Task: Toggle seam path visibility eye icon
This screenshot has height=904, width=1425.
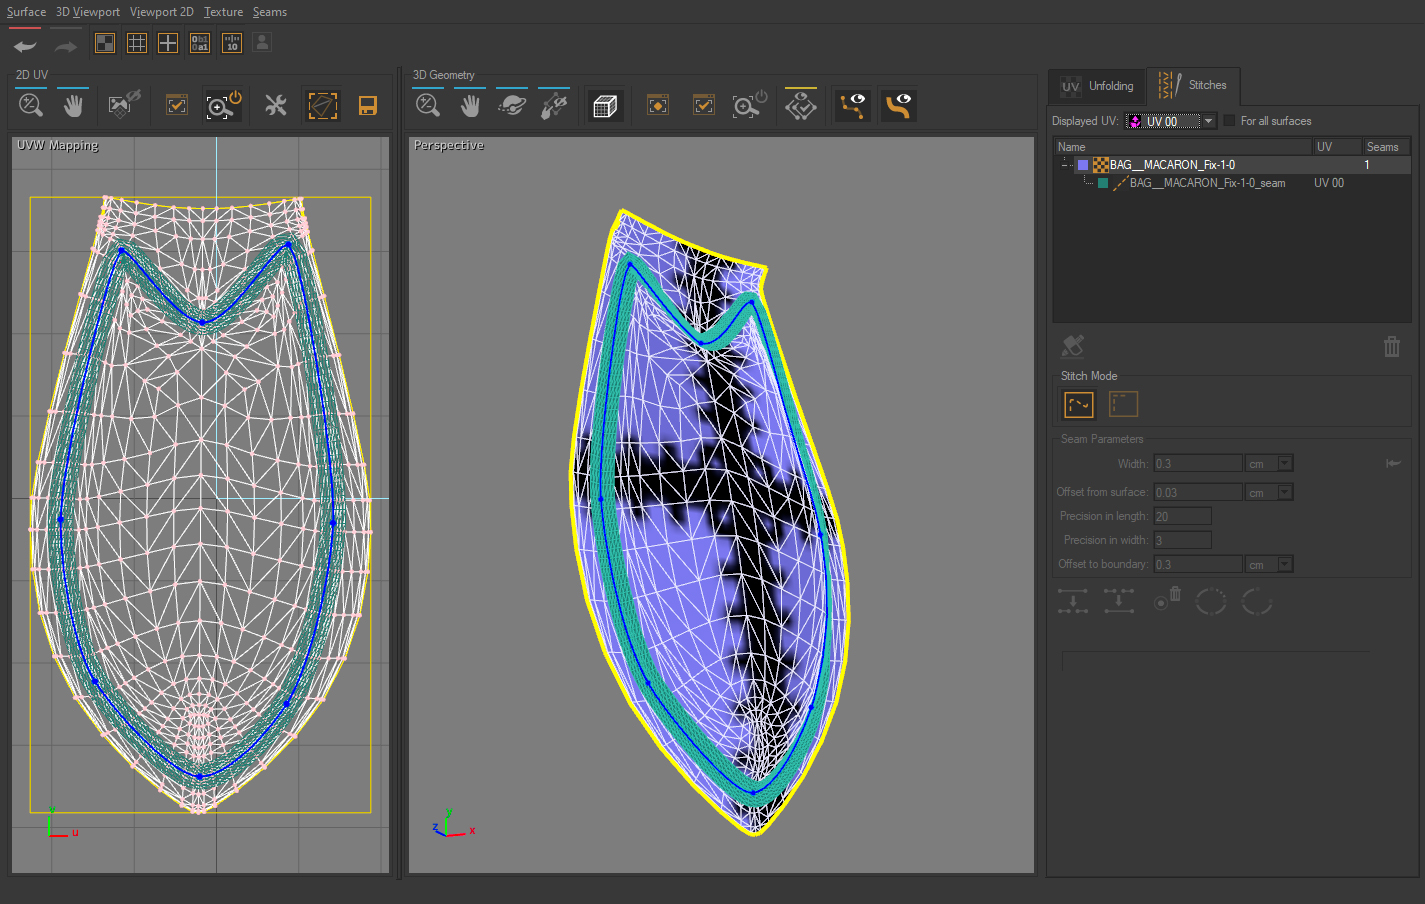Action: coord(852,106)
